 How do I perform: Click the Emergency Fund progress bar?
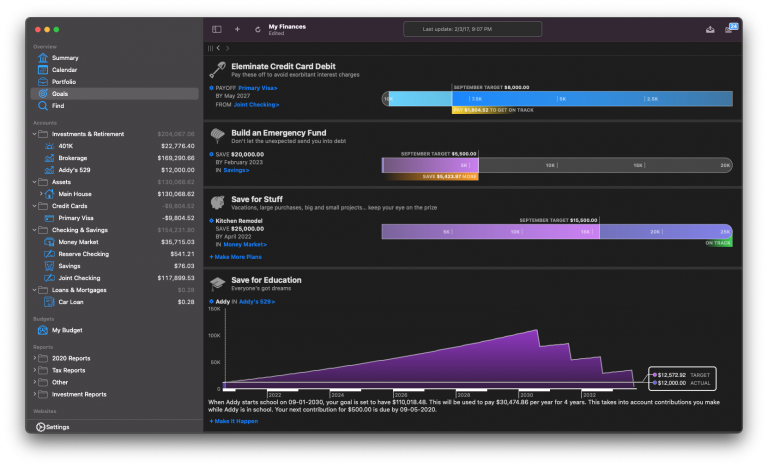click(x=557, y=166)
